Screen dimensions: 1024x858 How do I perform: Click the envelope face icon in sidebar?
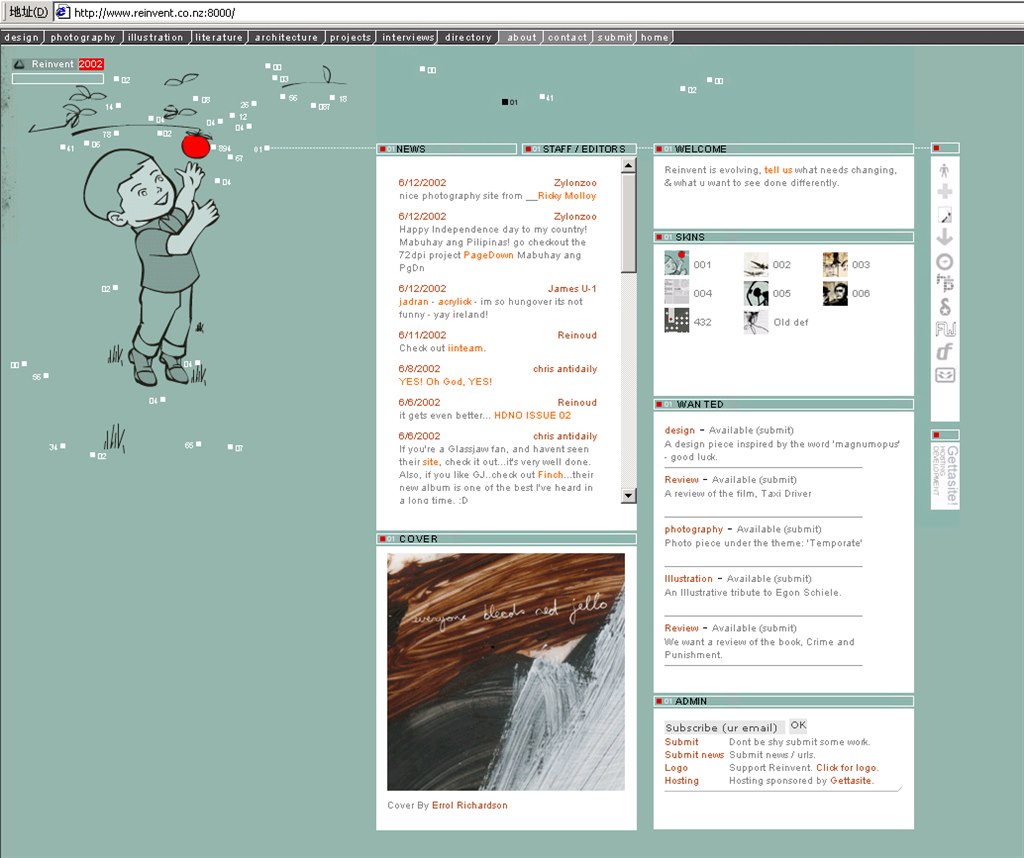(945, 375)
